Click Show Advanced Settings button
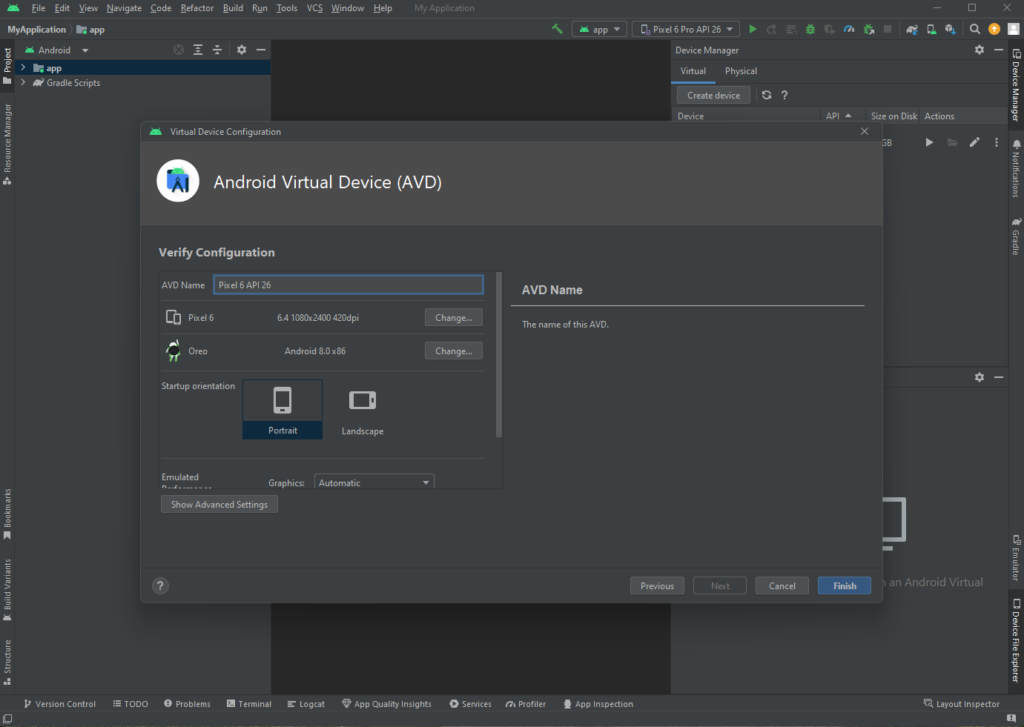1024x727 pixels. (219, 504)
